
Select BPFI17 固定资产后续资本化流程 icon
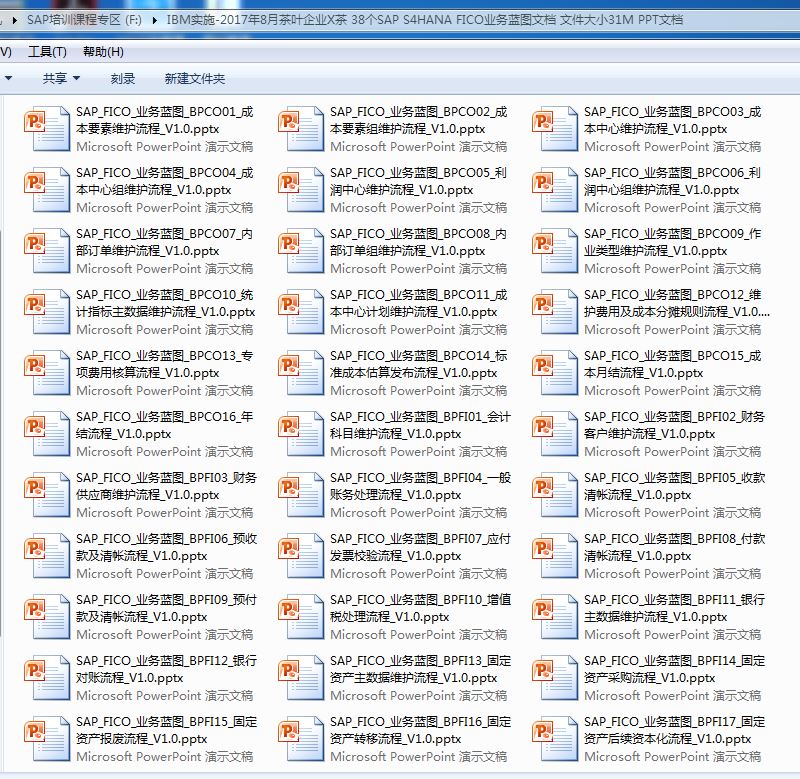point(555,739)
